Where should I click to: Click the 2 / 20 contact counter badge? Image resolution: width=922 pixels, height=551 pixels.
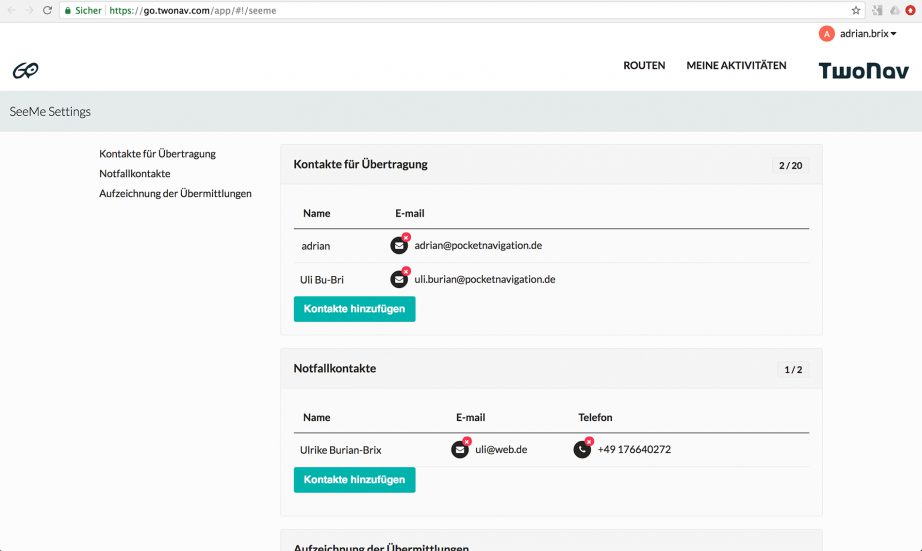[x=790, y=165]
